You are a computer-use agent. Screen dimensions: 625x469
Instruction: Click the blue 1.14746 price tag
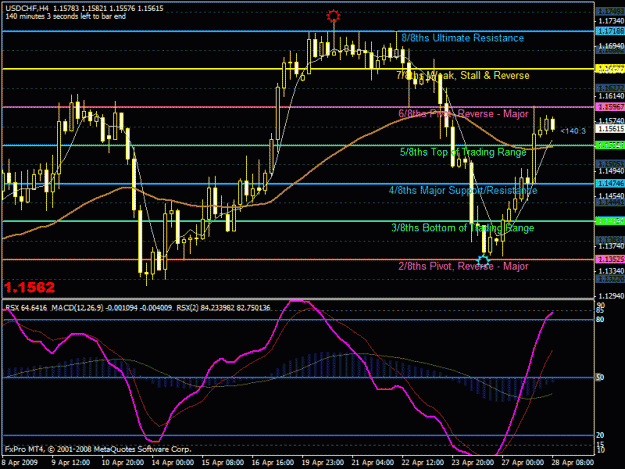click(610, 183)
